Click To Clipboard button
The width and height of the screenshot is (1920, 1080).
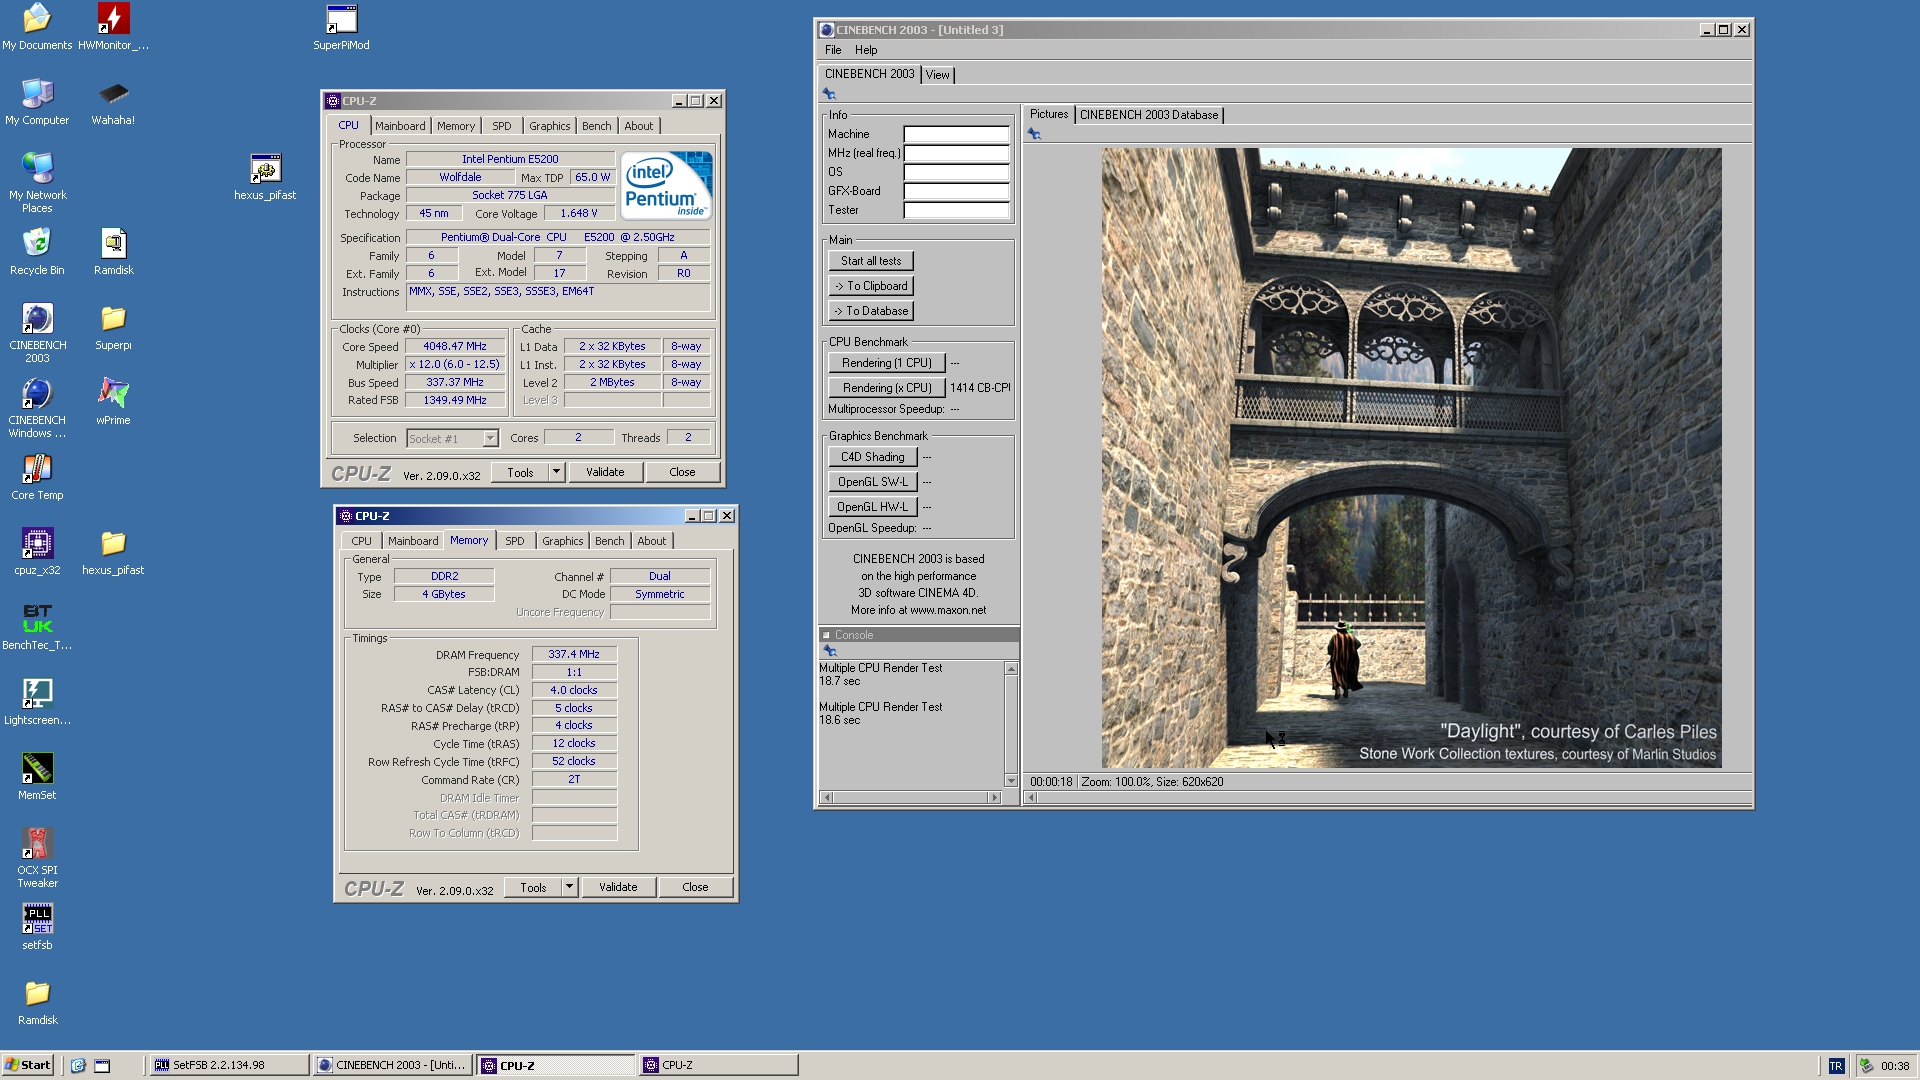[x=870, y=286]
